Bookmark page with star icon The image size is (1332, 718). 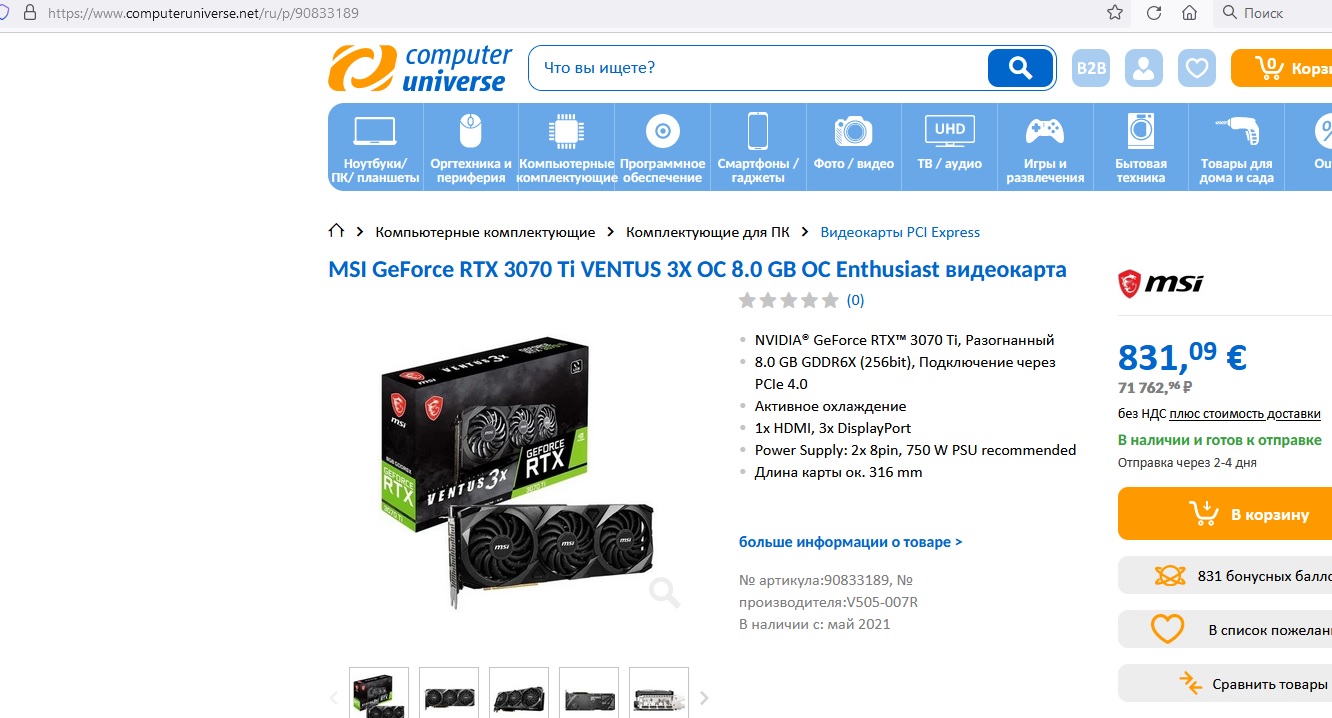tap(1115, 13)
